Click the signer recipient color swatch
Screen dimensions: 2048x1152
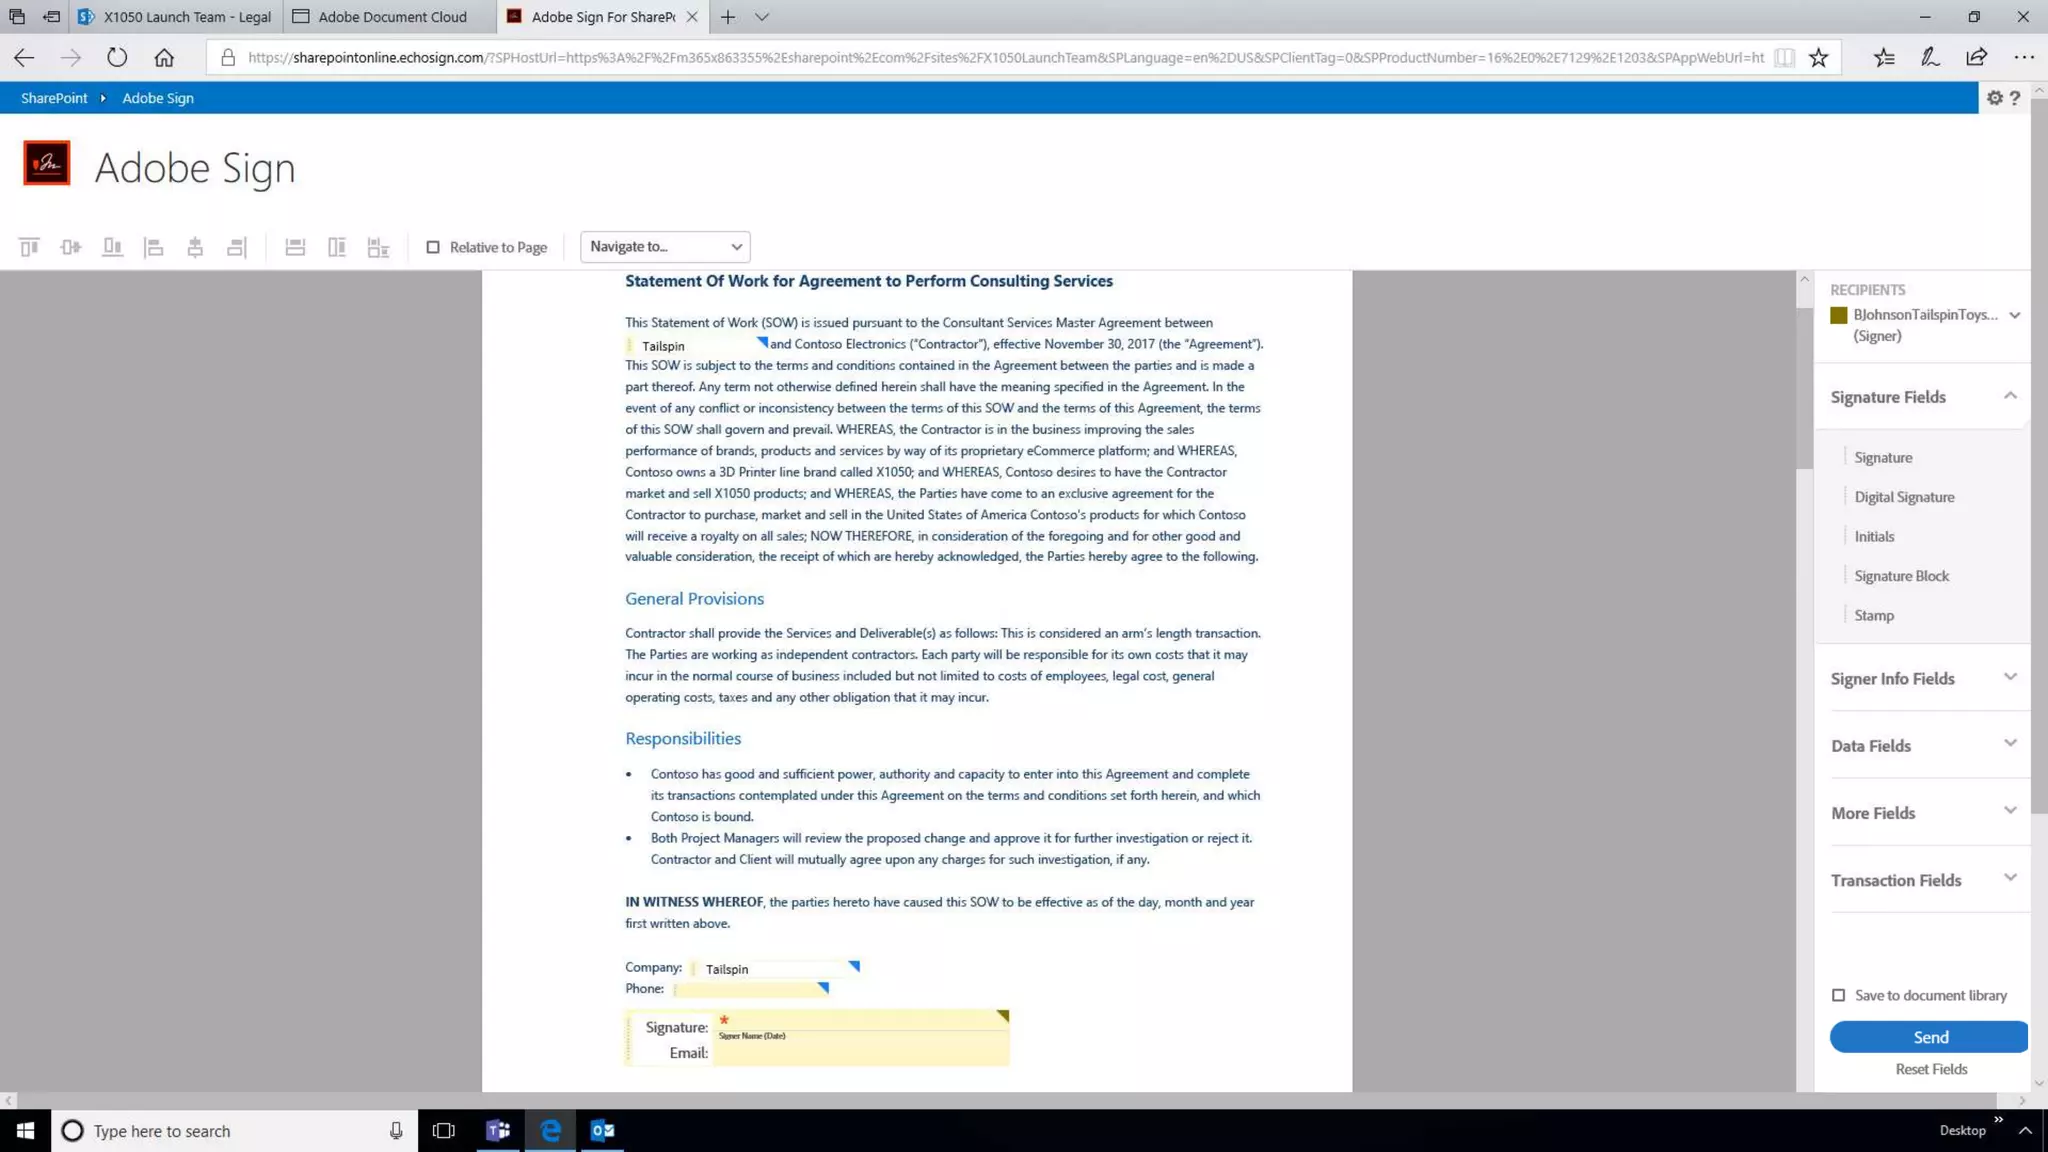[x=1838, y=315]
